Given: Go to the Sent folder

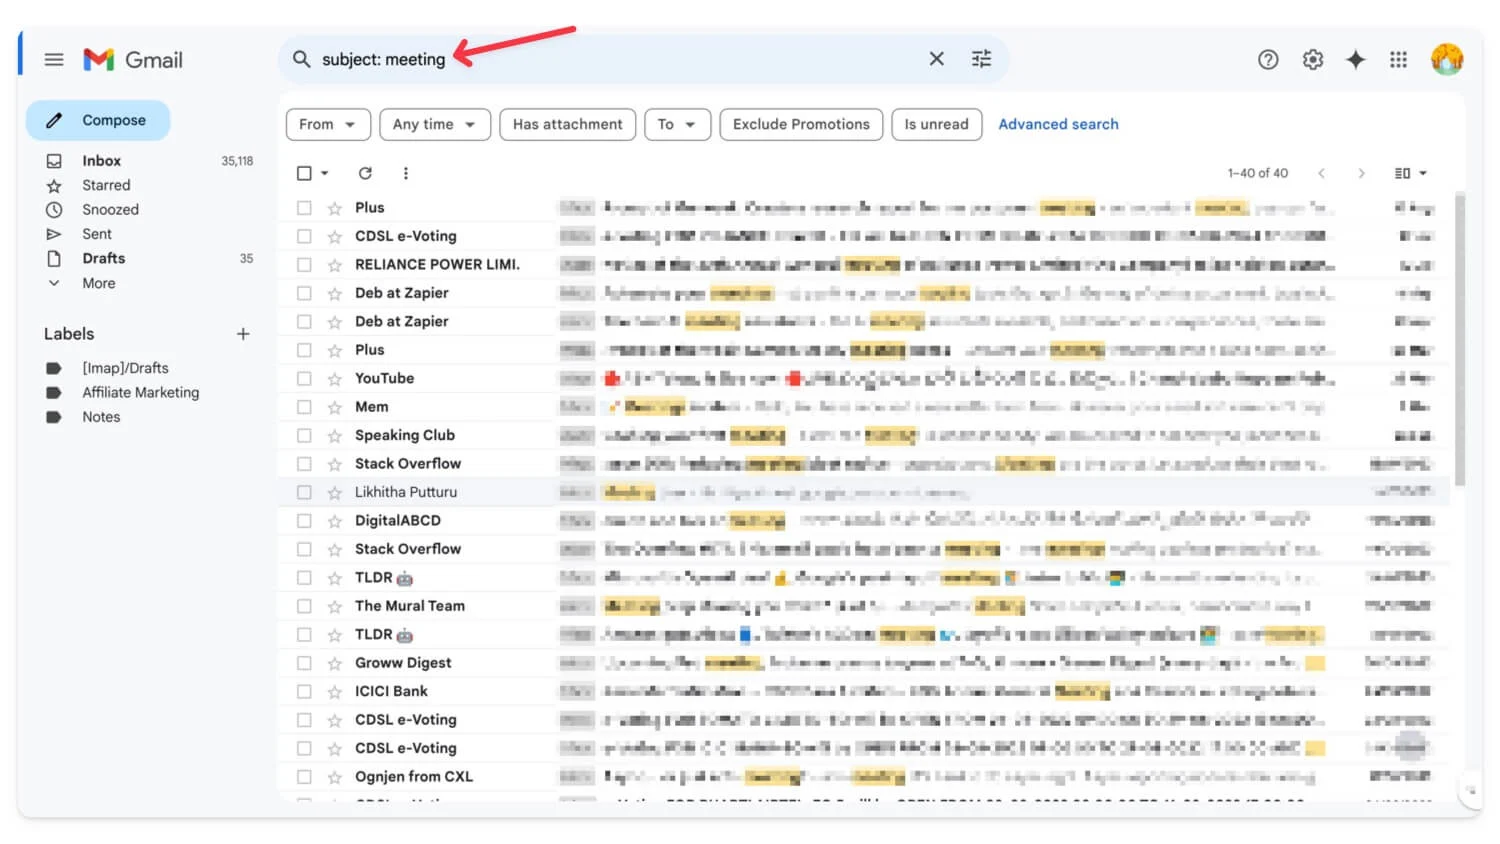Looking at the screenshot, I should tap(96, 234).
